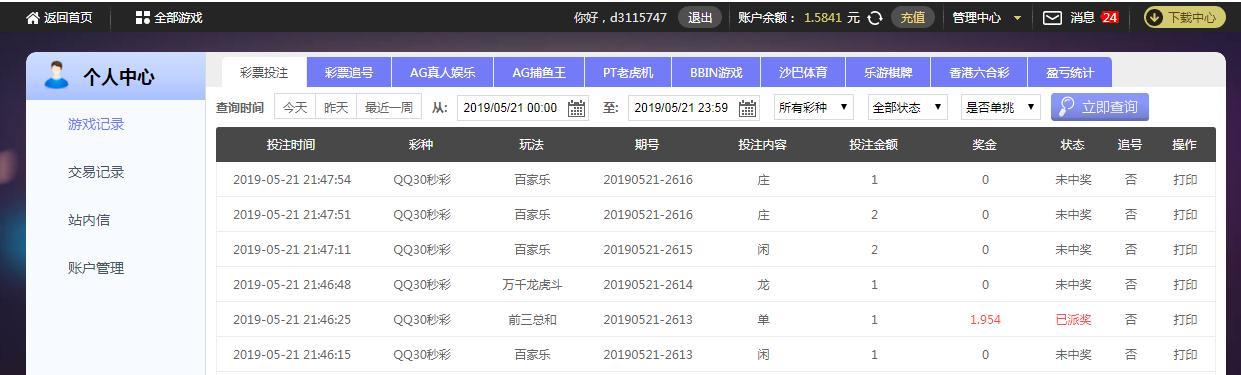This screenshot has height=375, width=1241.
Task: Print the 21:47:11 bet record
Action: pos(1185,249)
